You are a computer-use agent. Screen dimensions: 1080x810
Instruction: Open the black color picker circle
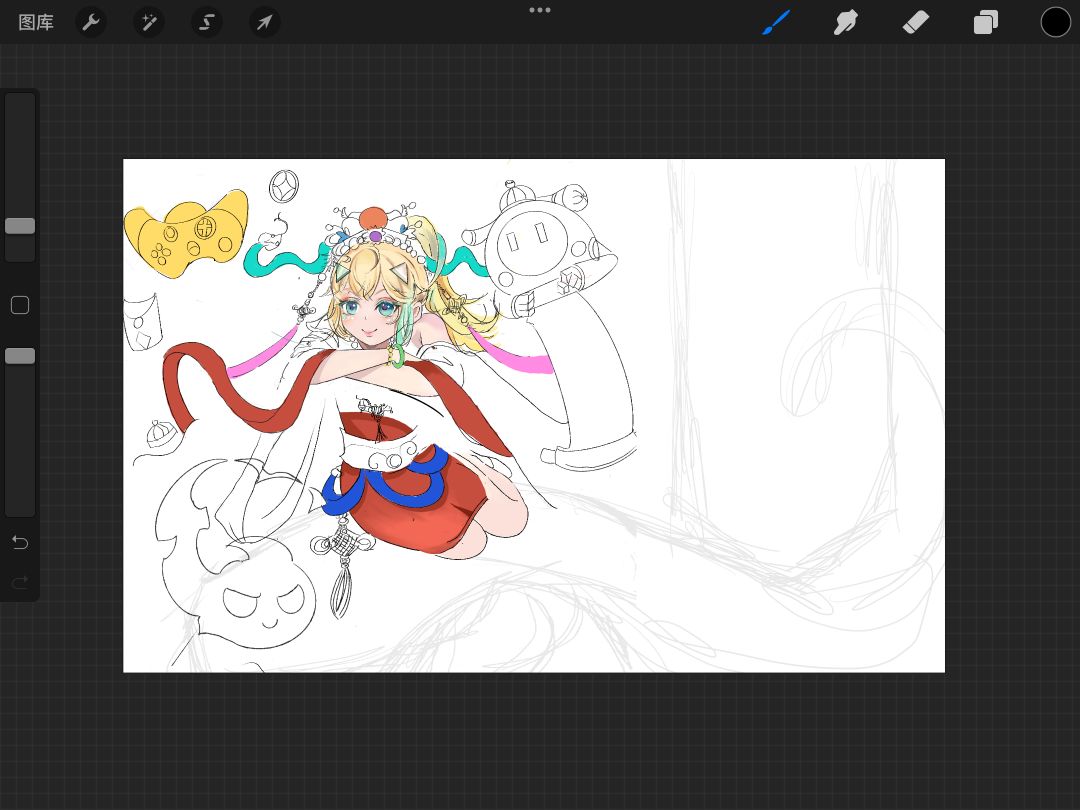[x=1055, y=22]
